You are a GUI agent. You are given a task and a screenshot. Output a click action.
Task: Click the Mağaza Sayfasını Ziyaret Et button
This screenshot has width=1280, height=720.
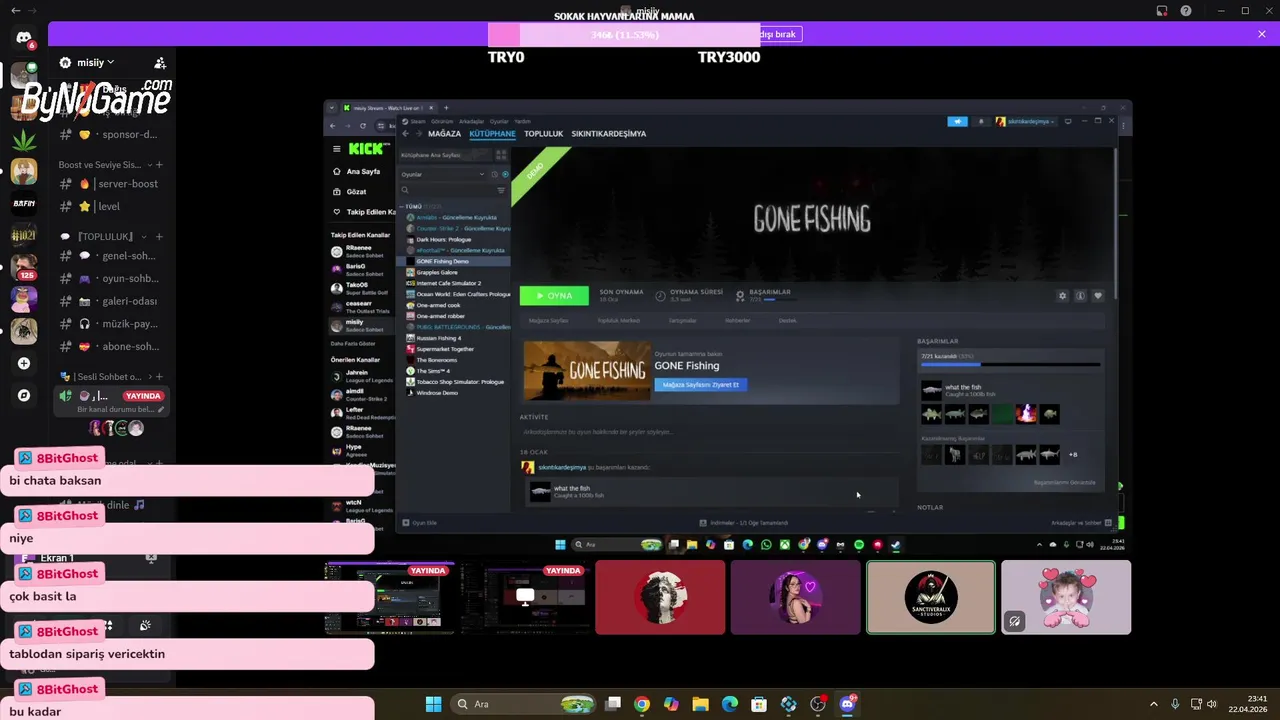pyautogui.click(x=701, y=384)
